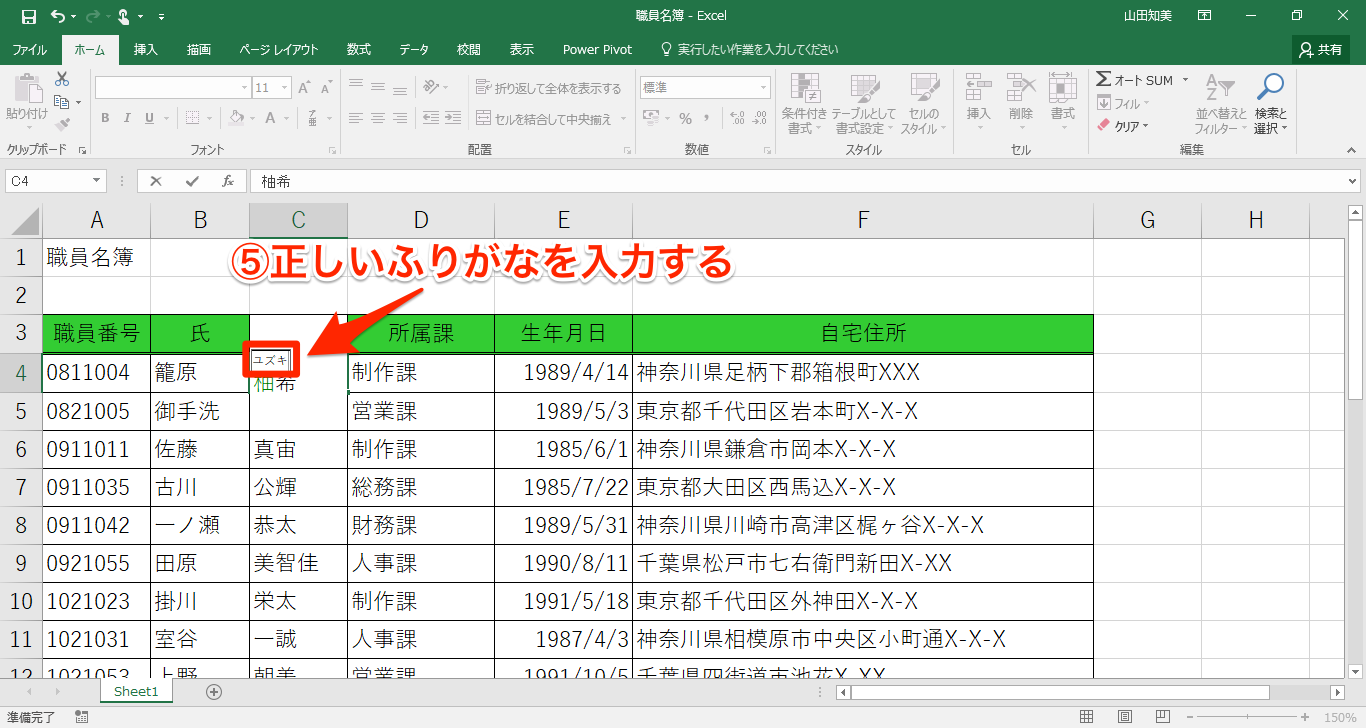Increase font size with the large A icon
This screenshot has height=728, width=1366.
pyautogui.click(x=305, y=88)
